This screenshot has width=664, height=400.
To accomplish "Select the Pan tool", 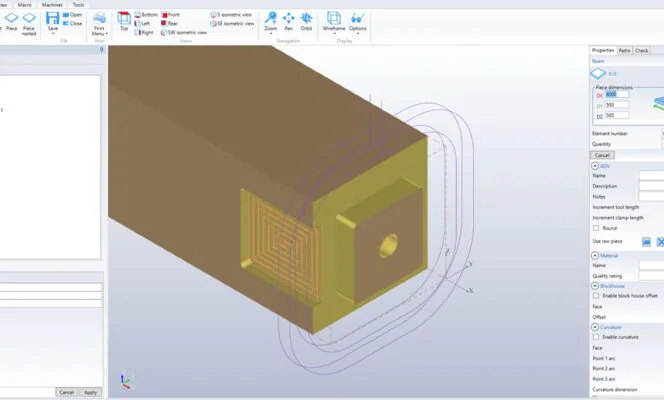I will 288,21.
